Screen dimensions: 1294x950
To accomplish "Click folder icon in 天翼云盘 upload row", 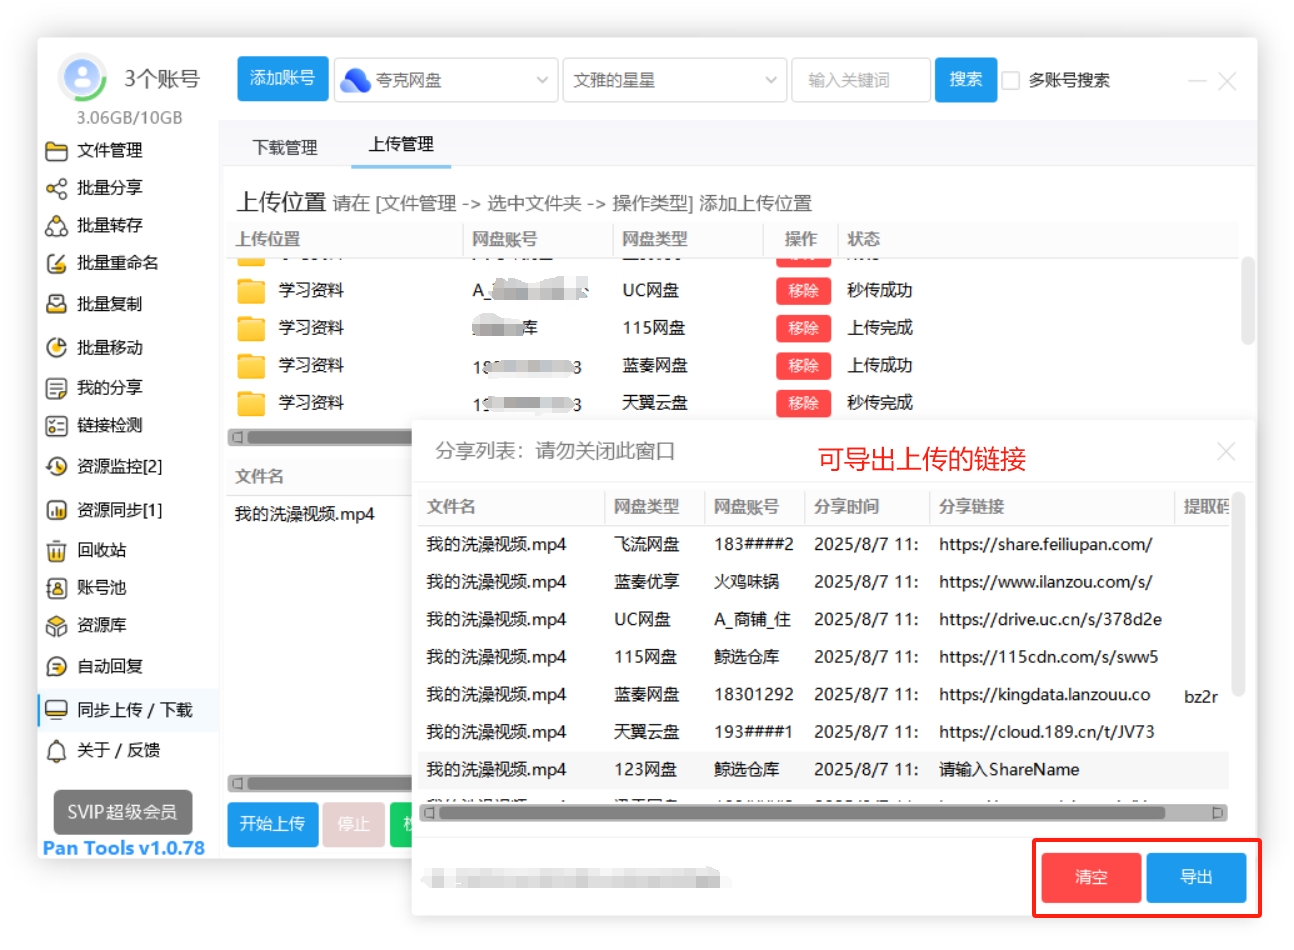I will coord(251,403).
